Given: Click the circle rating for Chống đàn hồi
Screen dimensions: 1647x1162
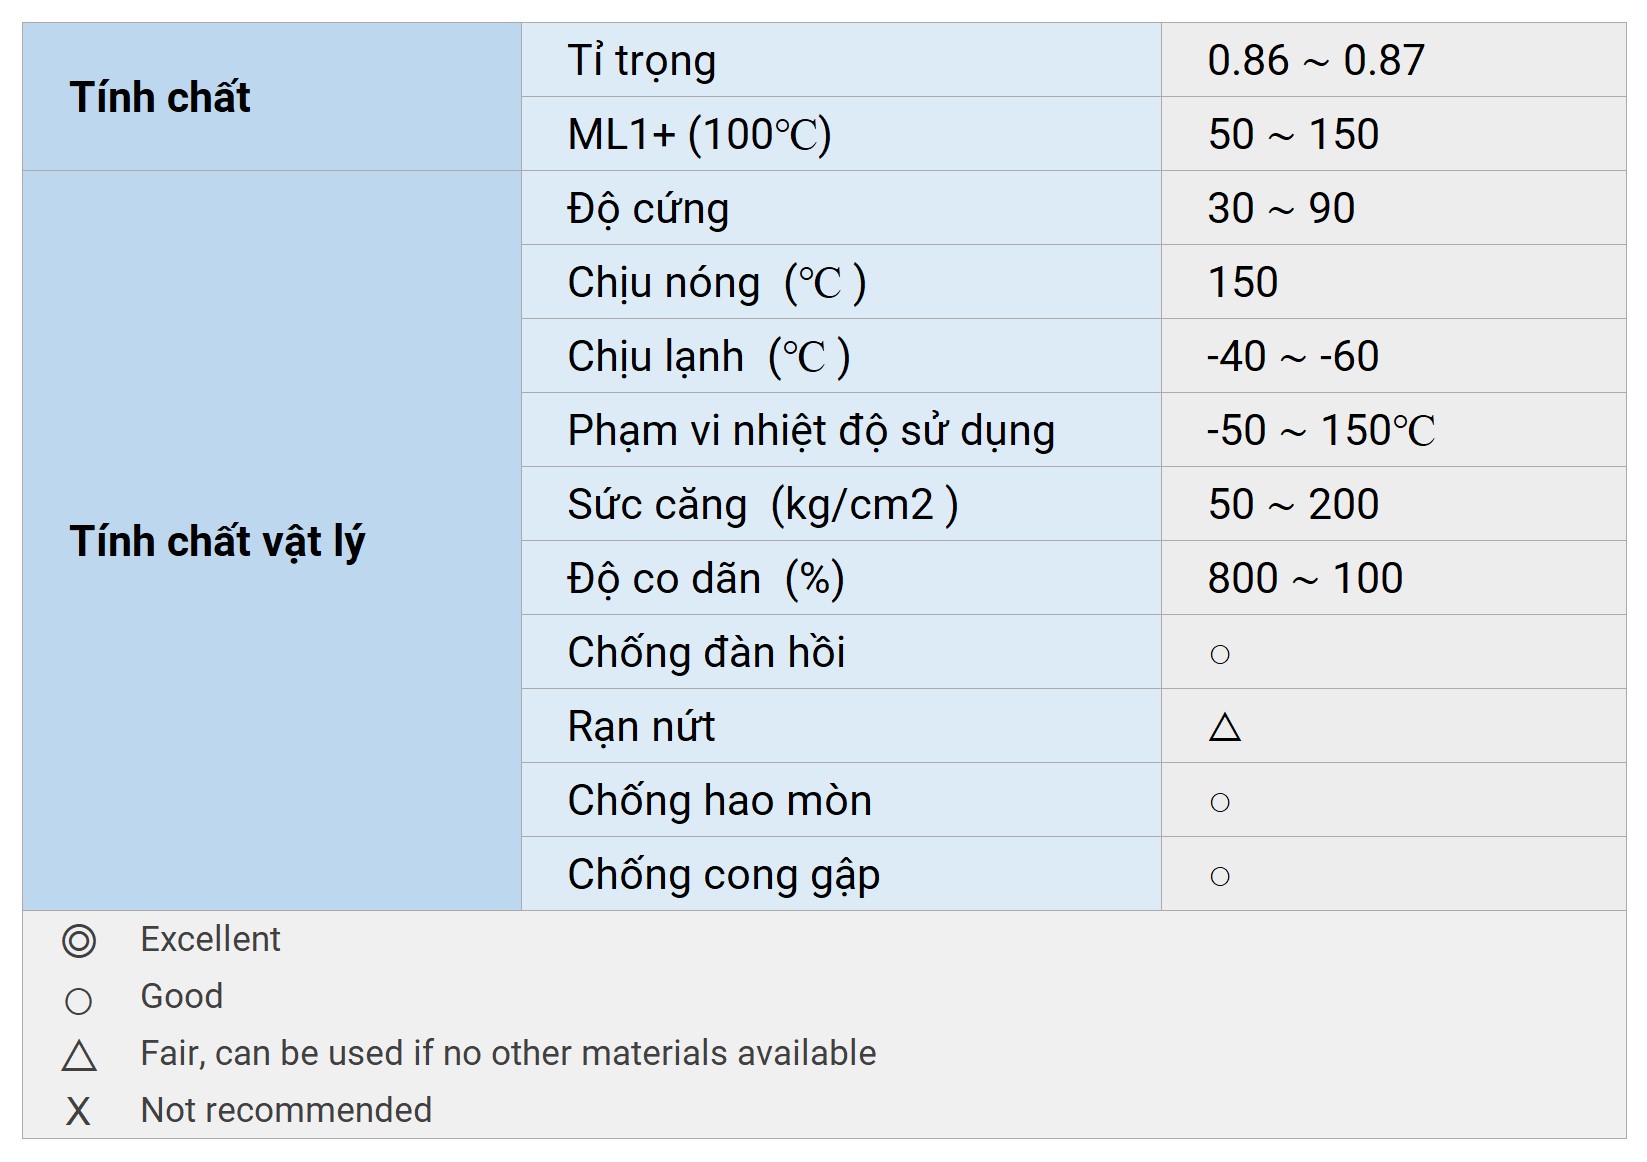Looking at the screenshot, I should (1219, 655).
